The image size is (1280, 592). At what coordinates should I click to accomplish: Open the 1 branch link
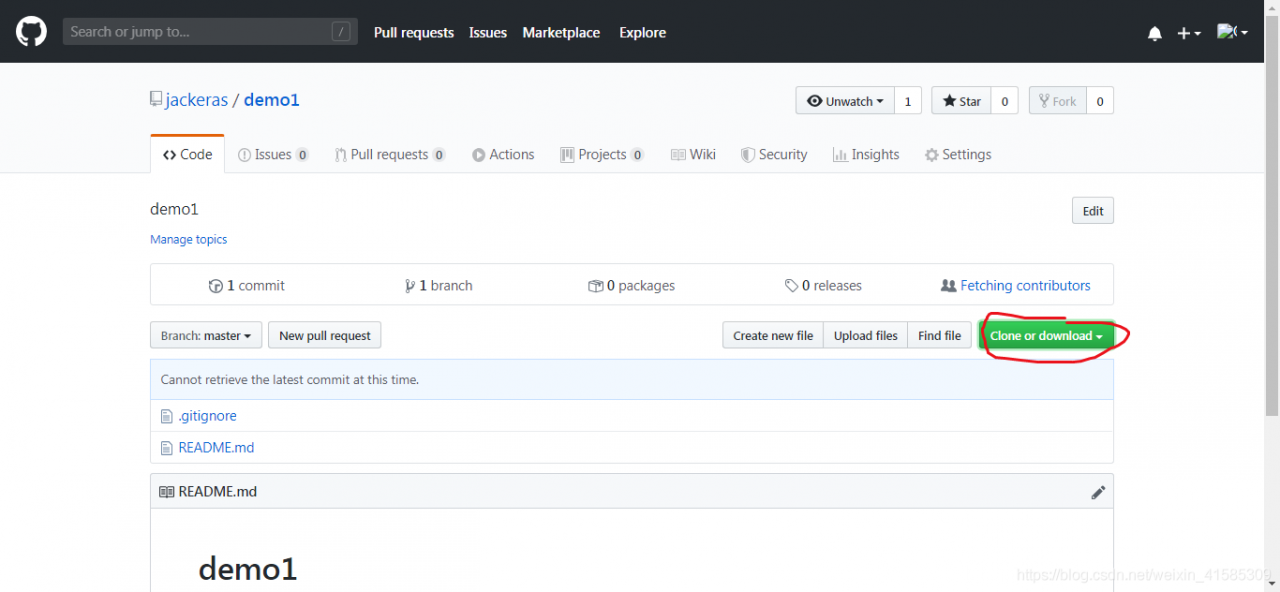[x=438, y=286]
